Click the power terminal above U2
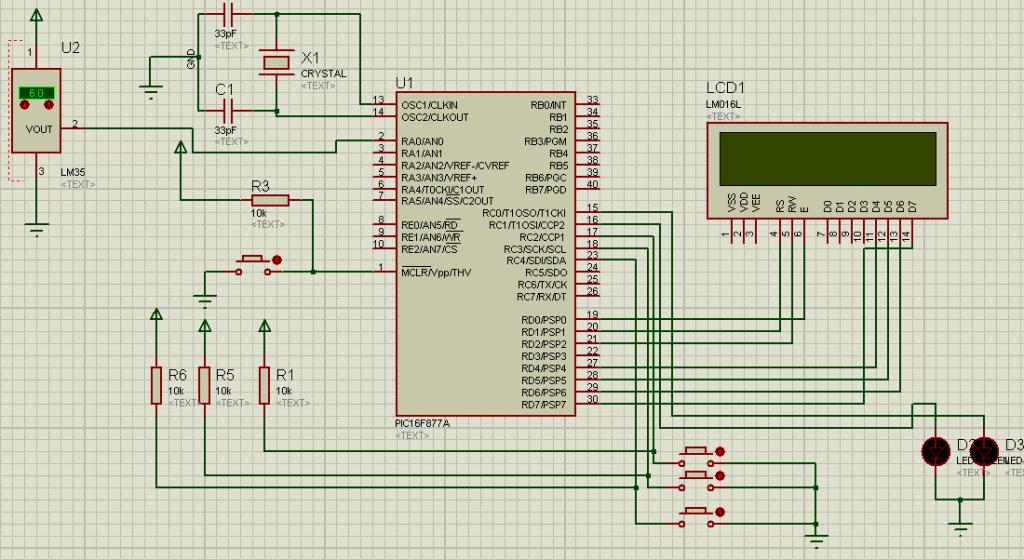 point(37,14)
